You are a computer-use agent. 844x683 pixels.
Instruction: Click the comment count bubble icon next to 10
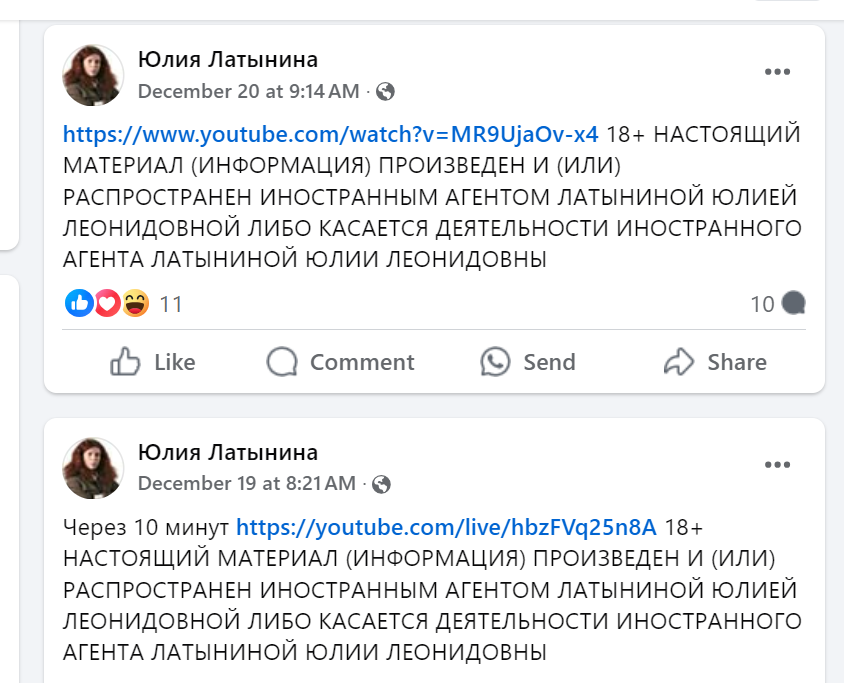click(794, 303)
